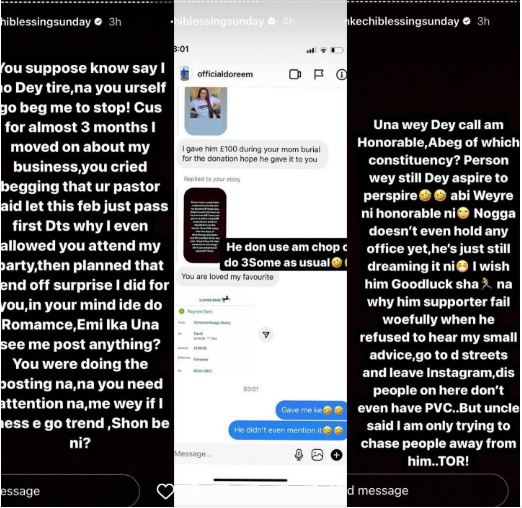This screenshot has width=522, height=508.
Task: Open the replied story thumbnail
Action: coord(205,226)
